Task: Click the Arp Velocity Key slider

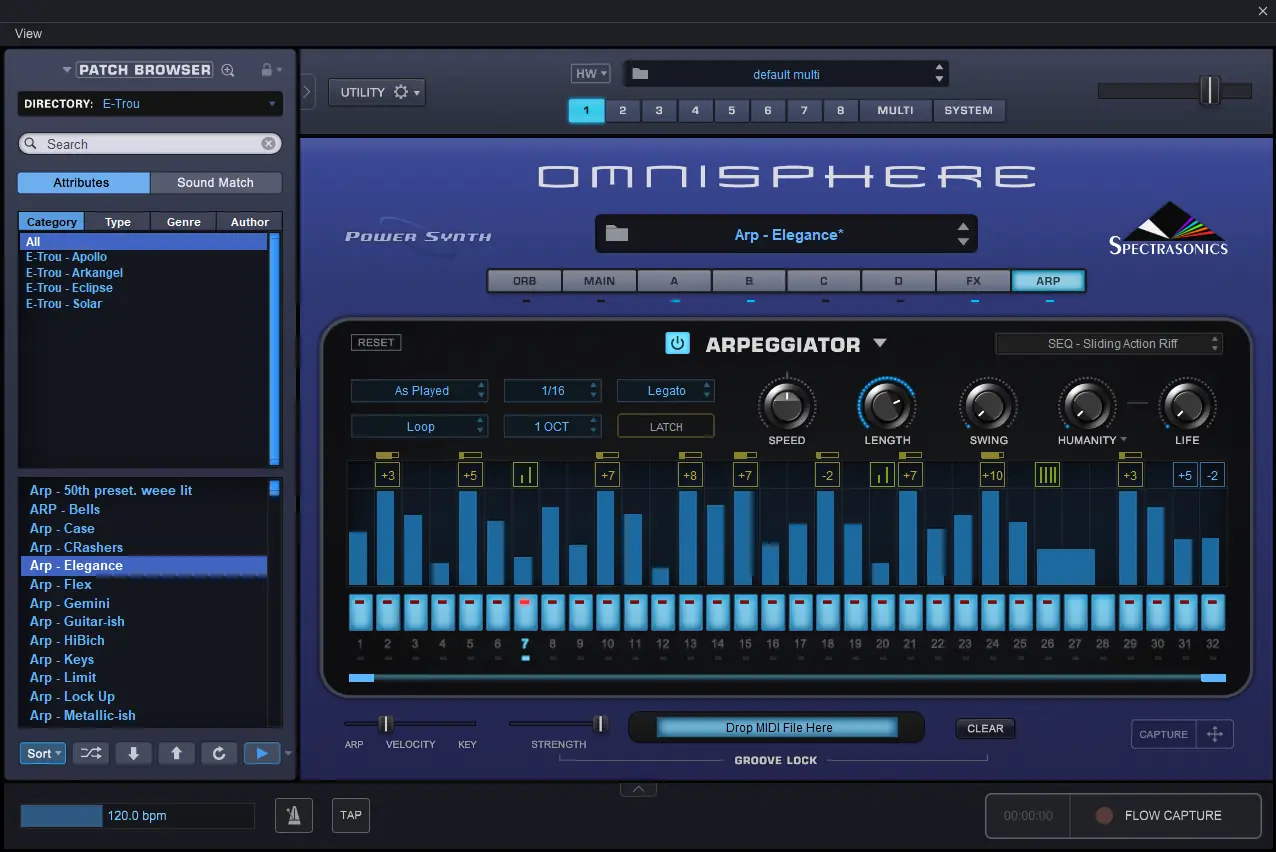Action: coord(410,723)
